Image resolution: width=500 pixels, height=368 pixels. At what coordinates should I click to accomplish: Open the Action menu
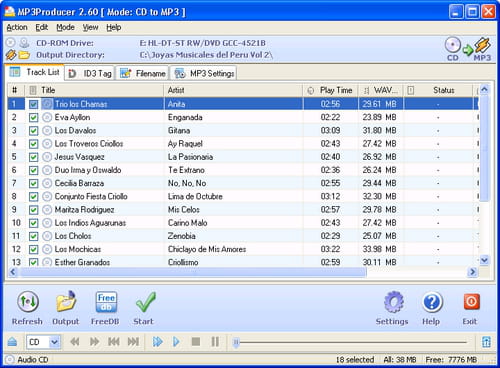coord(17,27)
